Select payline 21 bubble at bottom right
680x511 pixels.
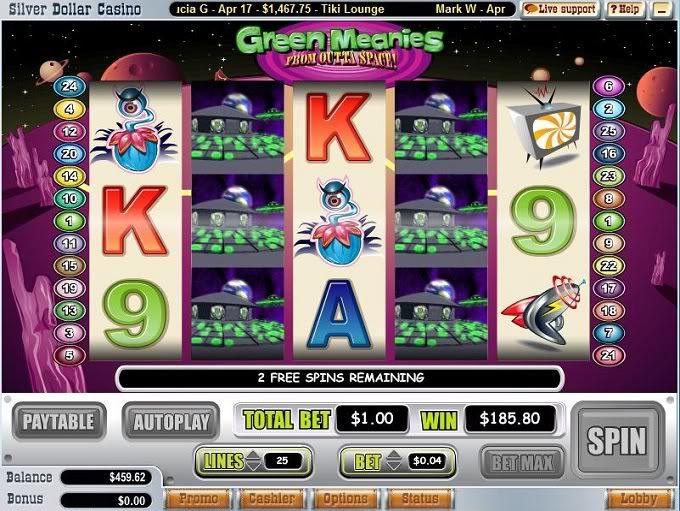coord(608,355)
